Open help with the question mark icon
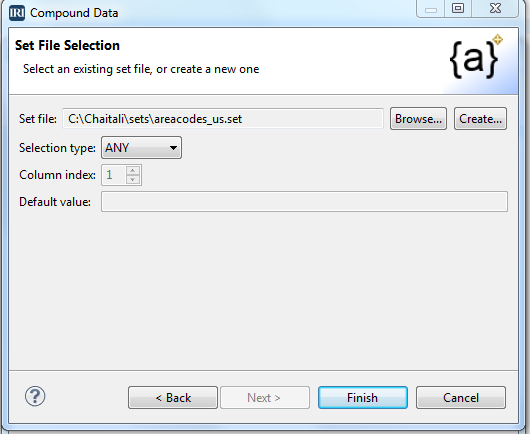Screen dimensions: 530x434 35,396
